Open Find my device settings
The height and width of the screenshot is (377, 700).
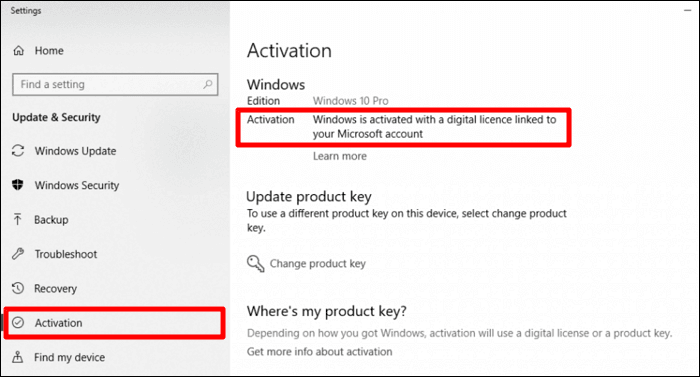coord(69,357)
